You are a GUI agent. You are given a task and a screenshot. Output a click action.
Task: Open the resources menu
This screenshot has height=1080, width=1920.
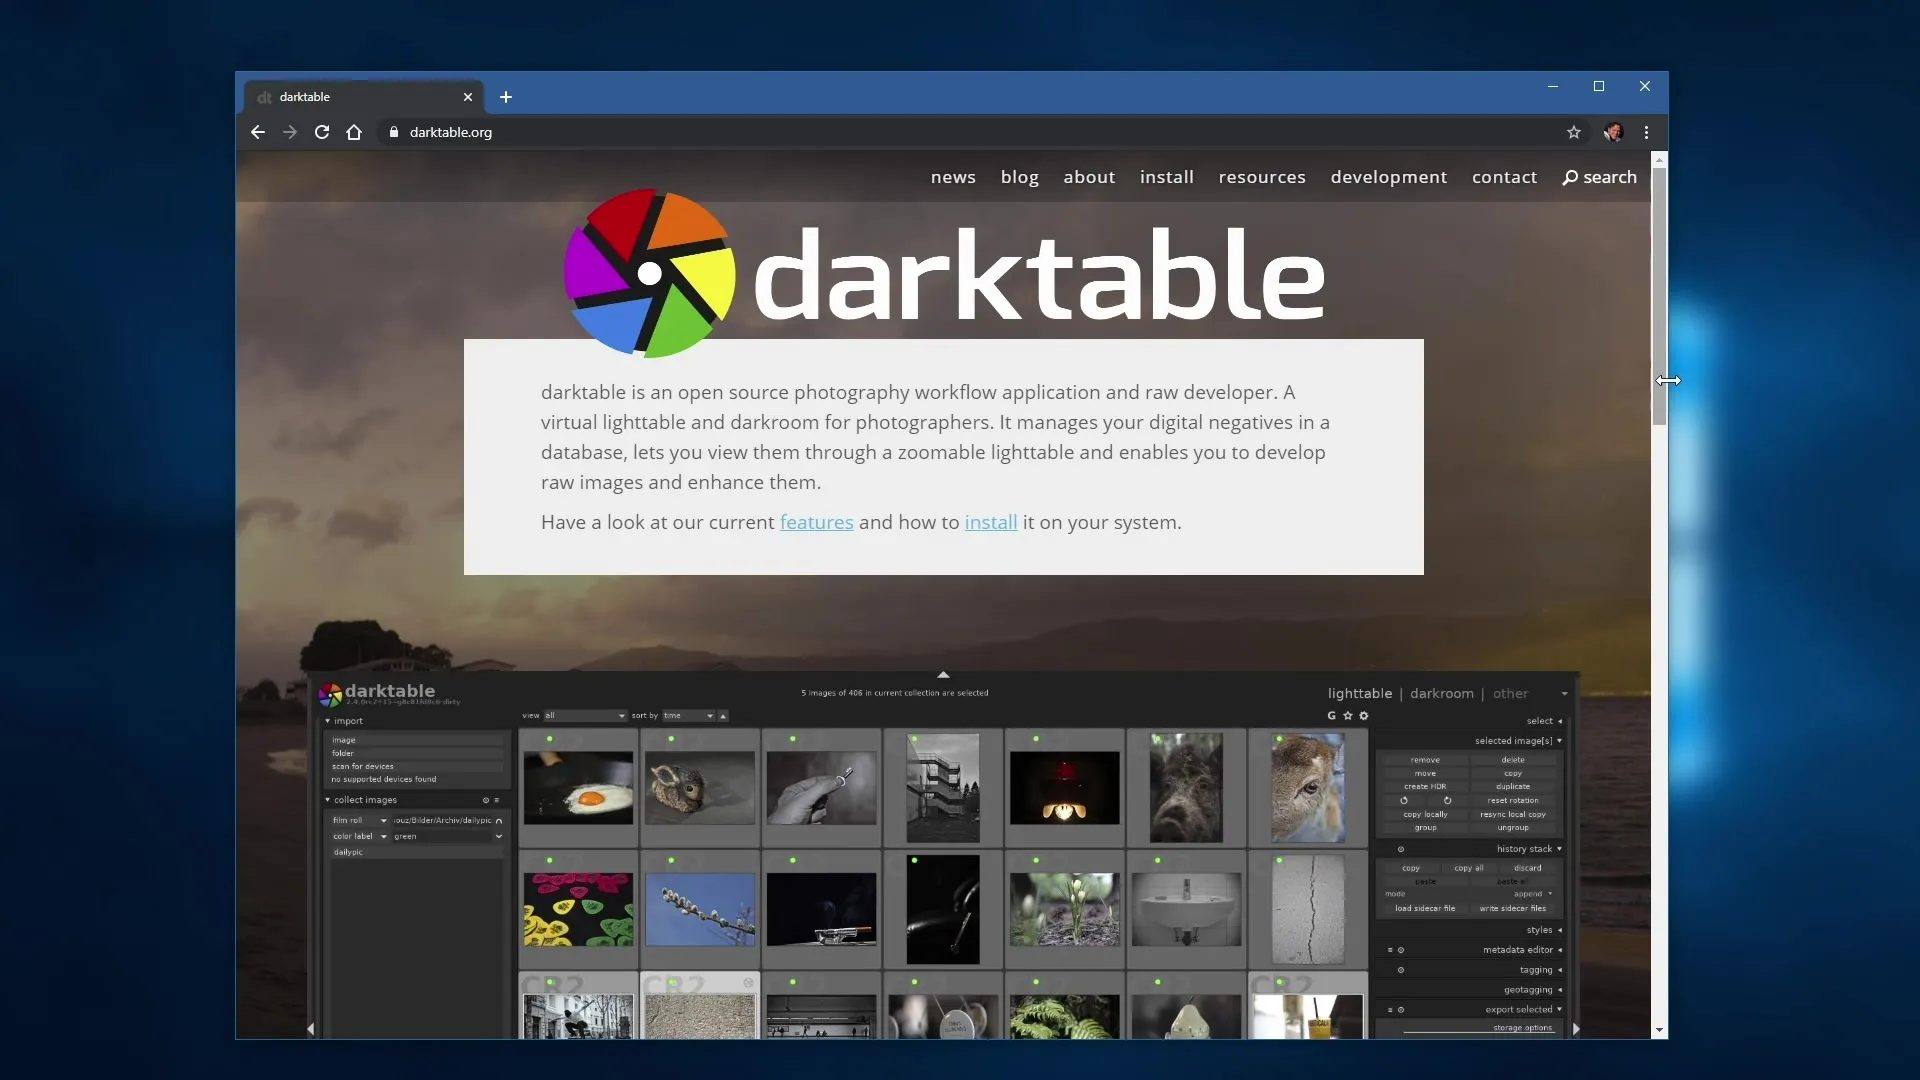click(1262, 177)
